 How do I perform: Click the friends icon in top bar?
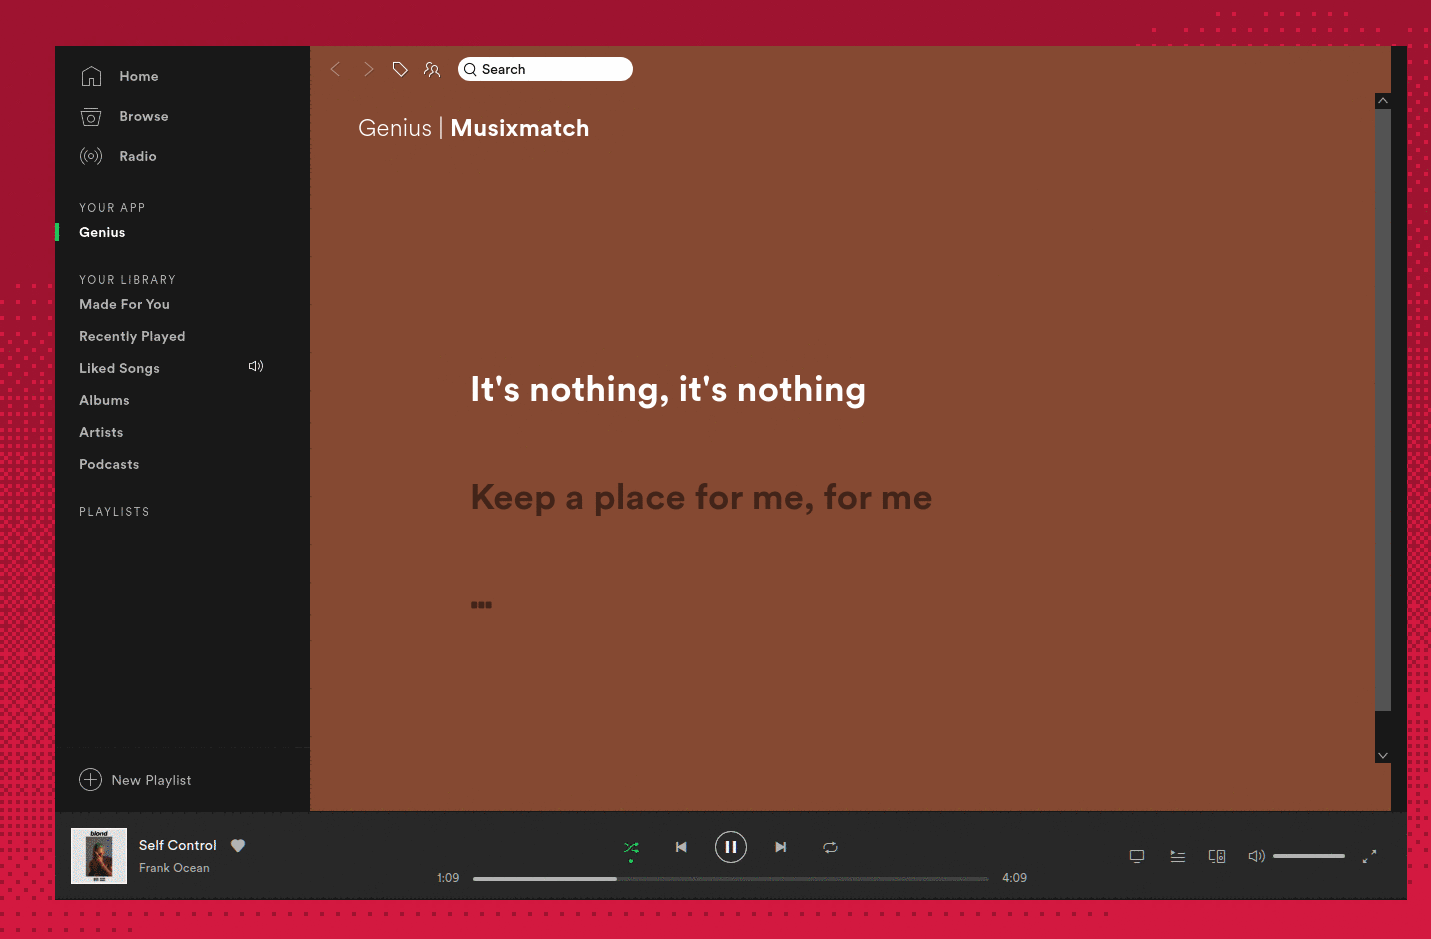tap(432, 69)
